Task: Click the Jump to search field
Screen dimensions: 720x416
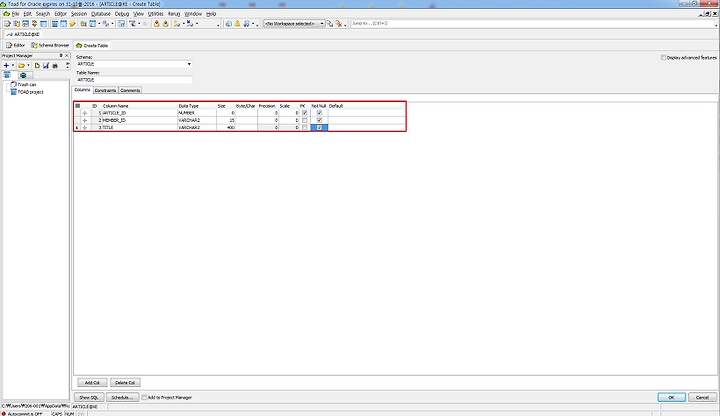Action: coord(533,23)
